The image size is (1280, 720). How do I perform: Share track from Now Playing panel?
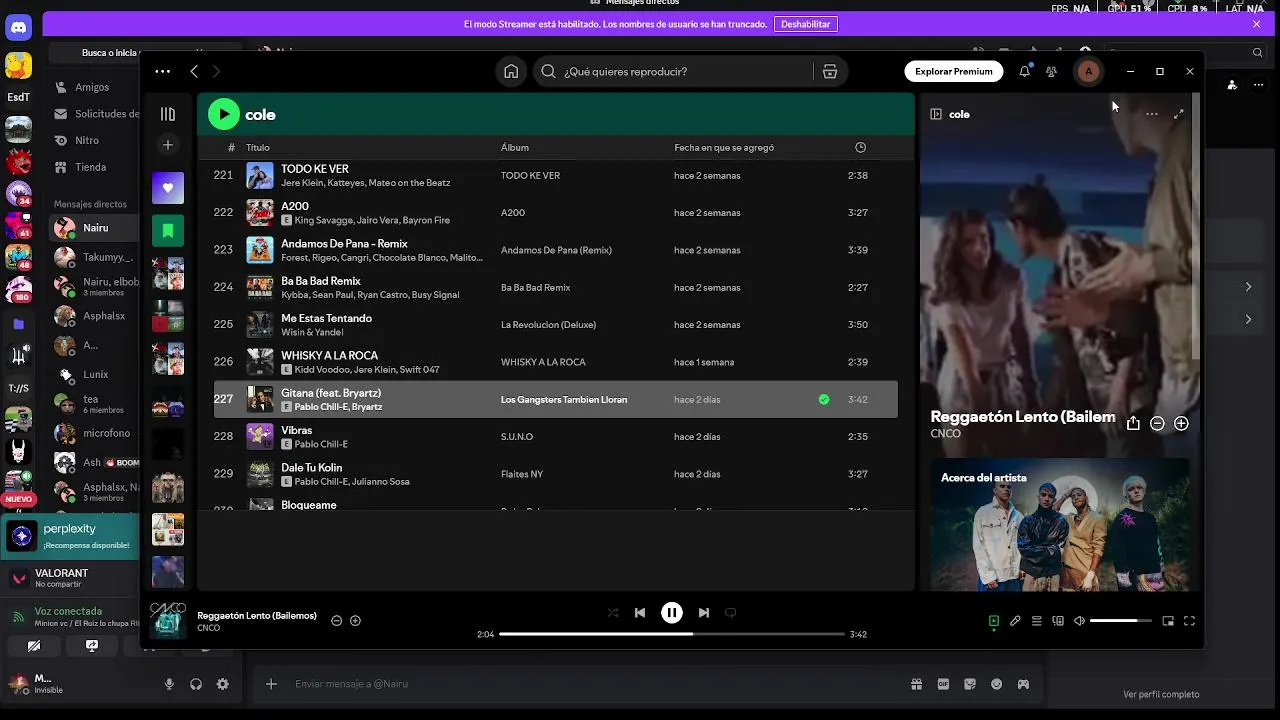pos(1133,423)
